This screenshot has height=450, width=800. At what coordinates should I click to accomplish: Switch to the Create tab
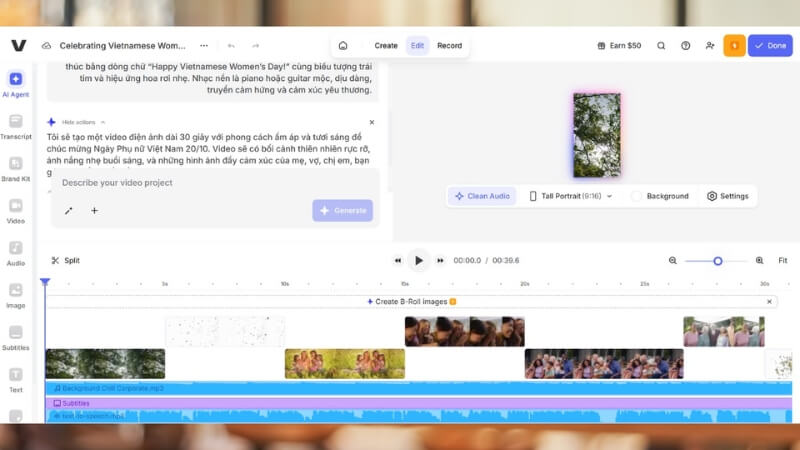(x=386, y=46)
